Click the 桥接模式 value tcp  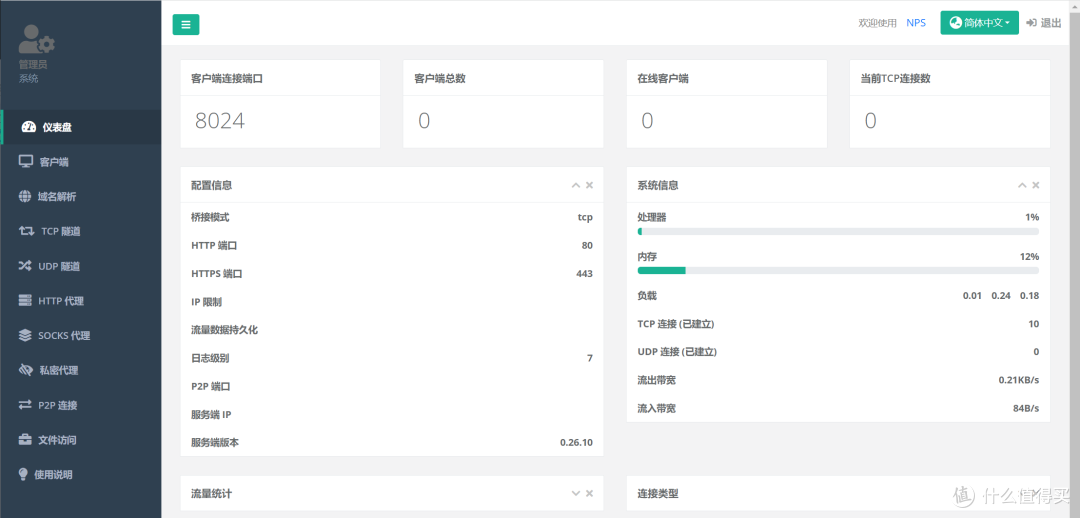click(585, 218)
